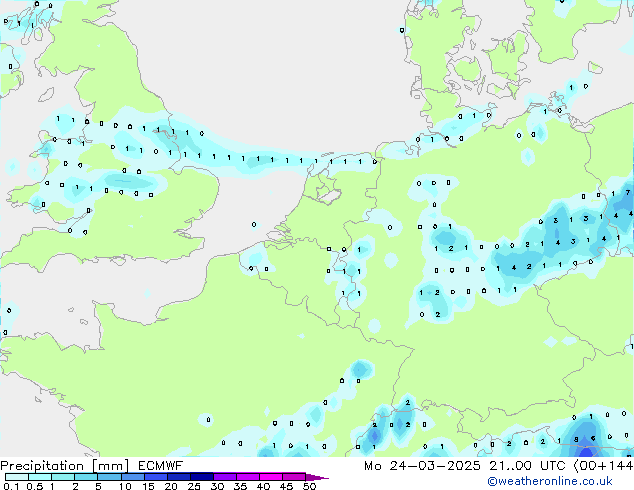Image resolution: width=634 pixels, height=490 pixels.
Task: Click the '35' legend label
Action: tap(240, 486)
